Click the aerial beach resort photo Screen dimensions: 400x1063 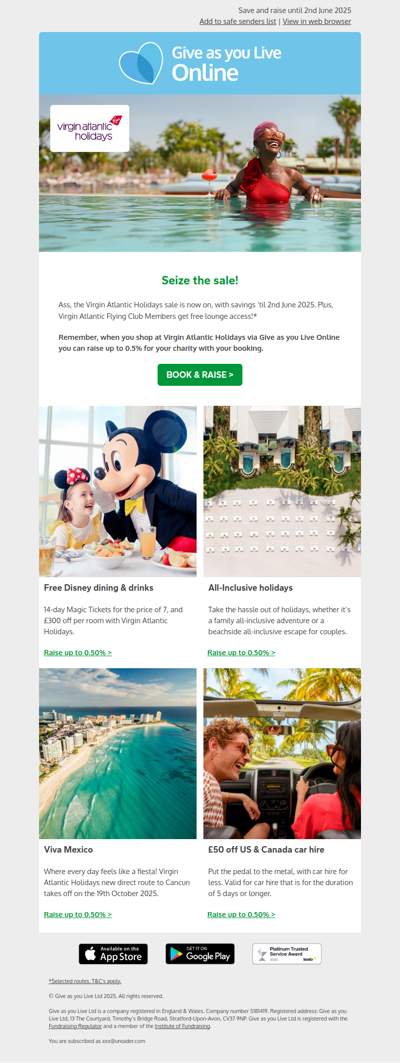pos(282,492)
